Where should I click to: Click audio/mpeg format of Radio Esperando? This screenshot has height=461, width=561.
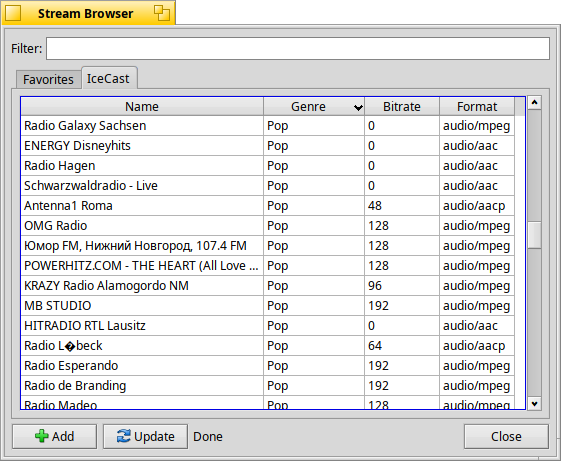[476, 366]
